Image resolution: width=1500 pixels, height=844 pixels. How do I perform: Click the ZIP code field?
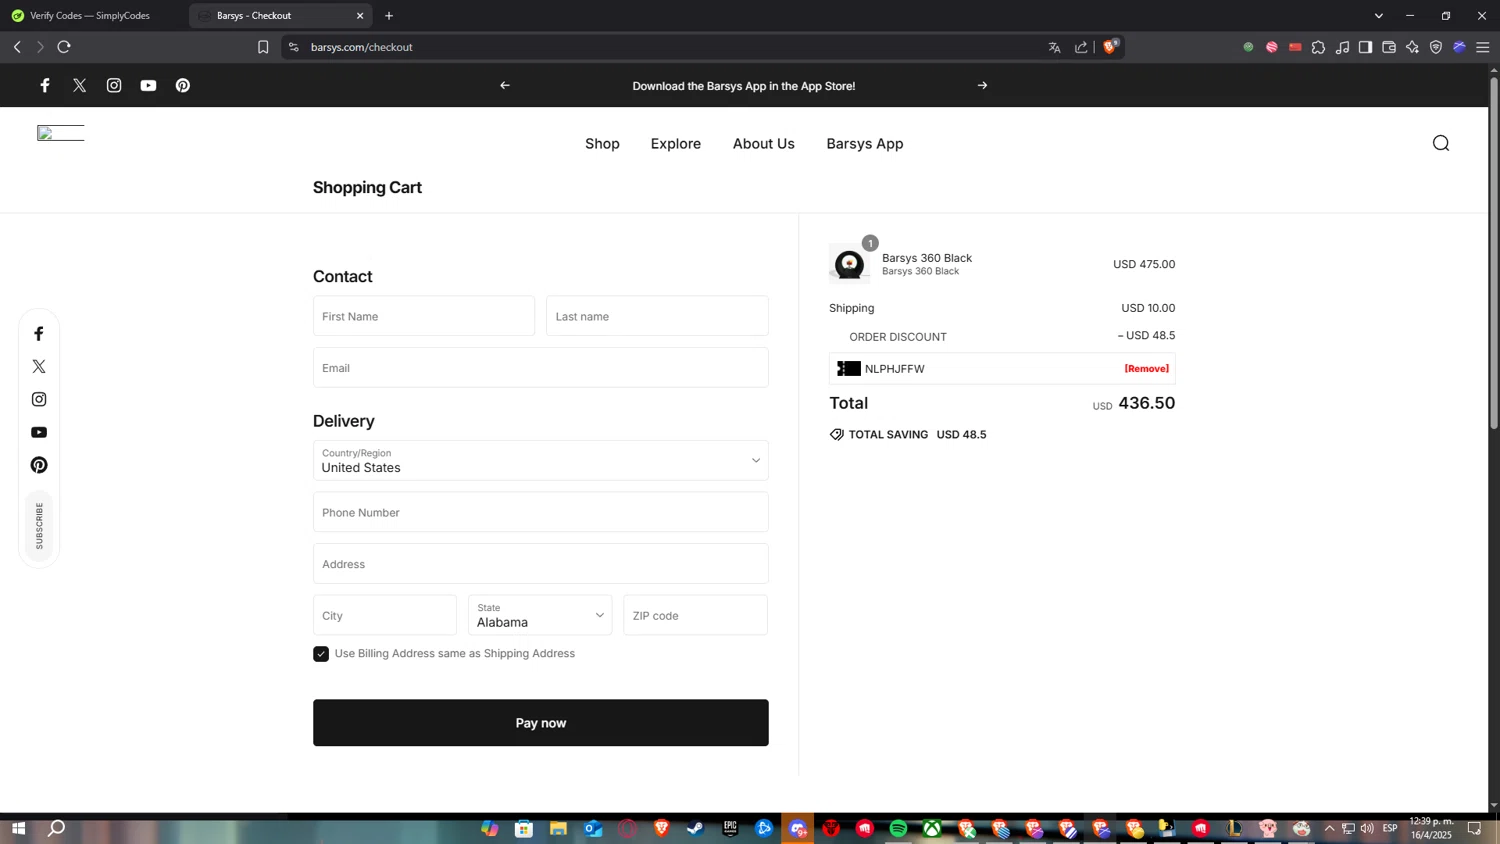(x=696, y=615)
